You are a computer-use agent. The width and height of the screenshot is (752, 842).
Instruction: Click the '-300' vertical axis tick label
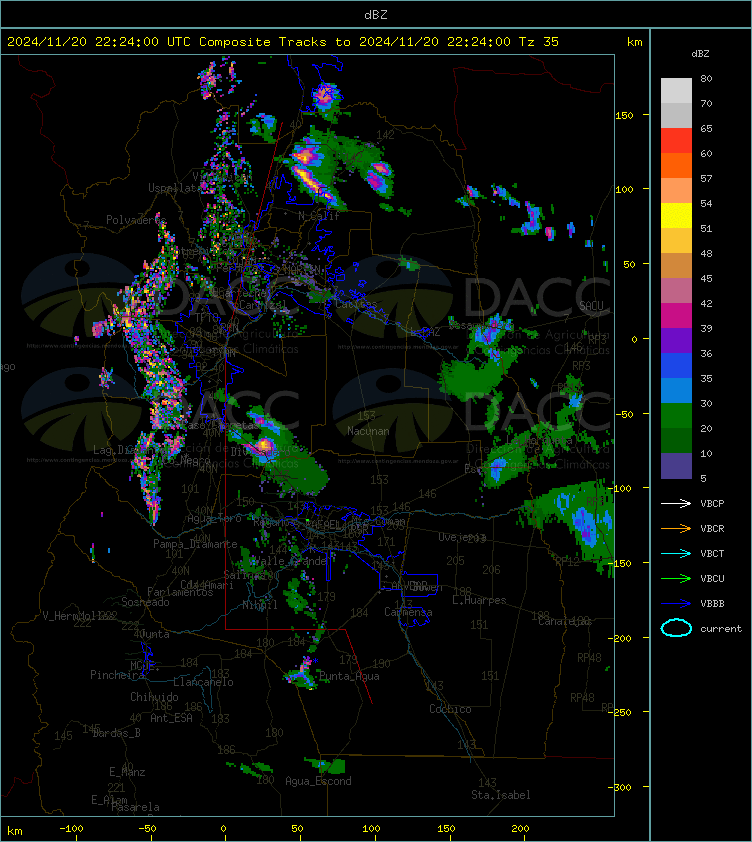(x=620, y=787)
